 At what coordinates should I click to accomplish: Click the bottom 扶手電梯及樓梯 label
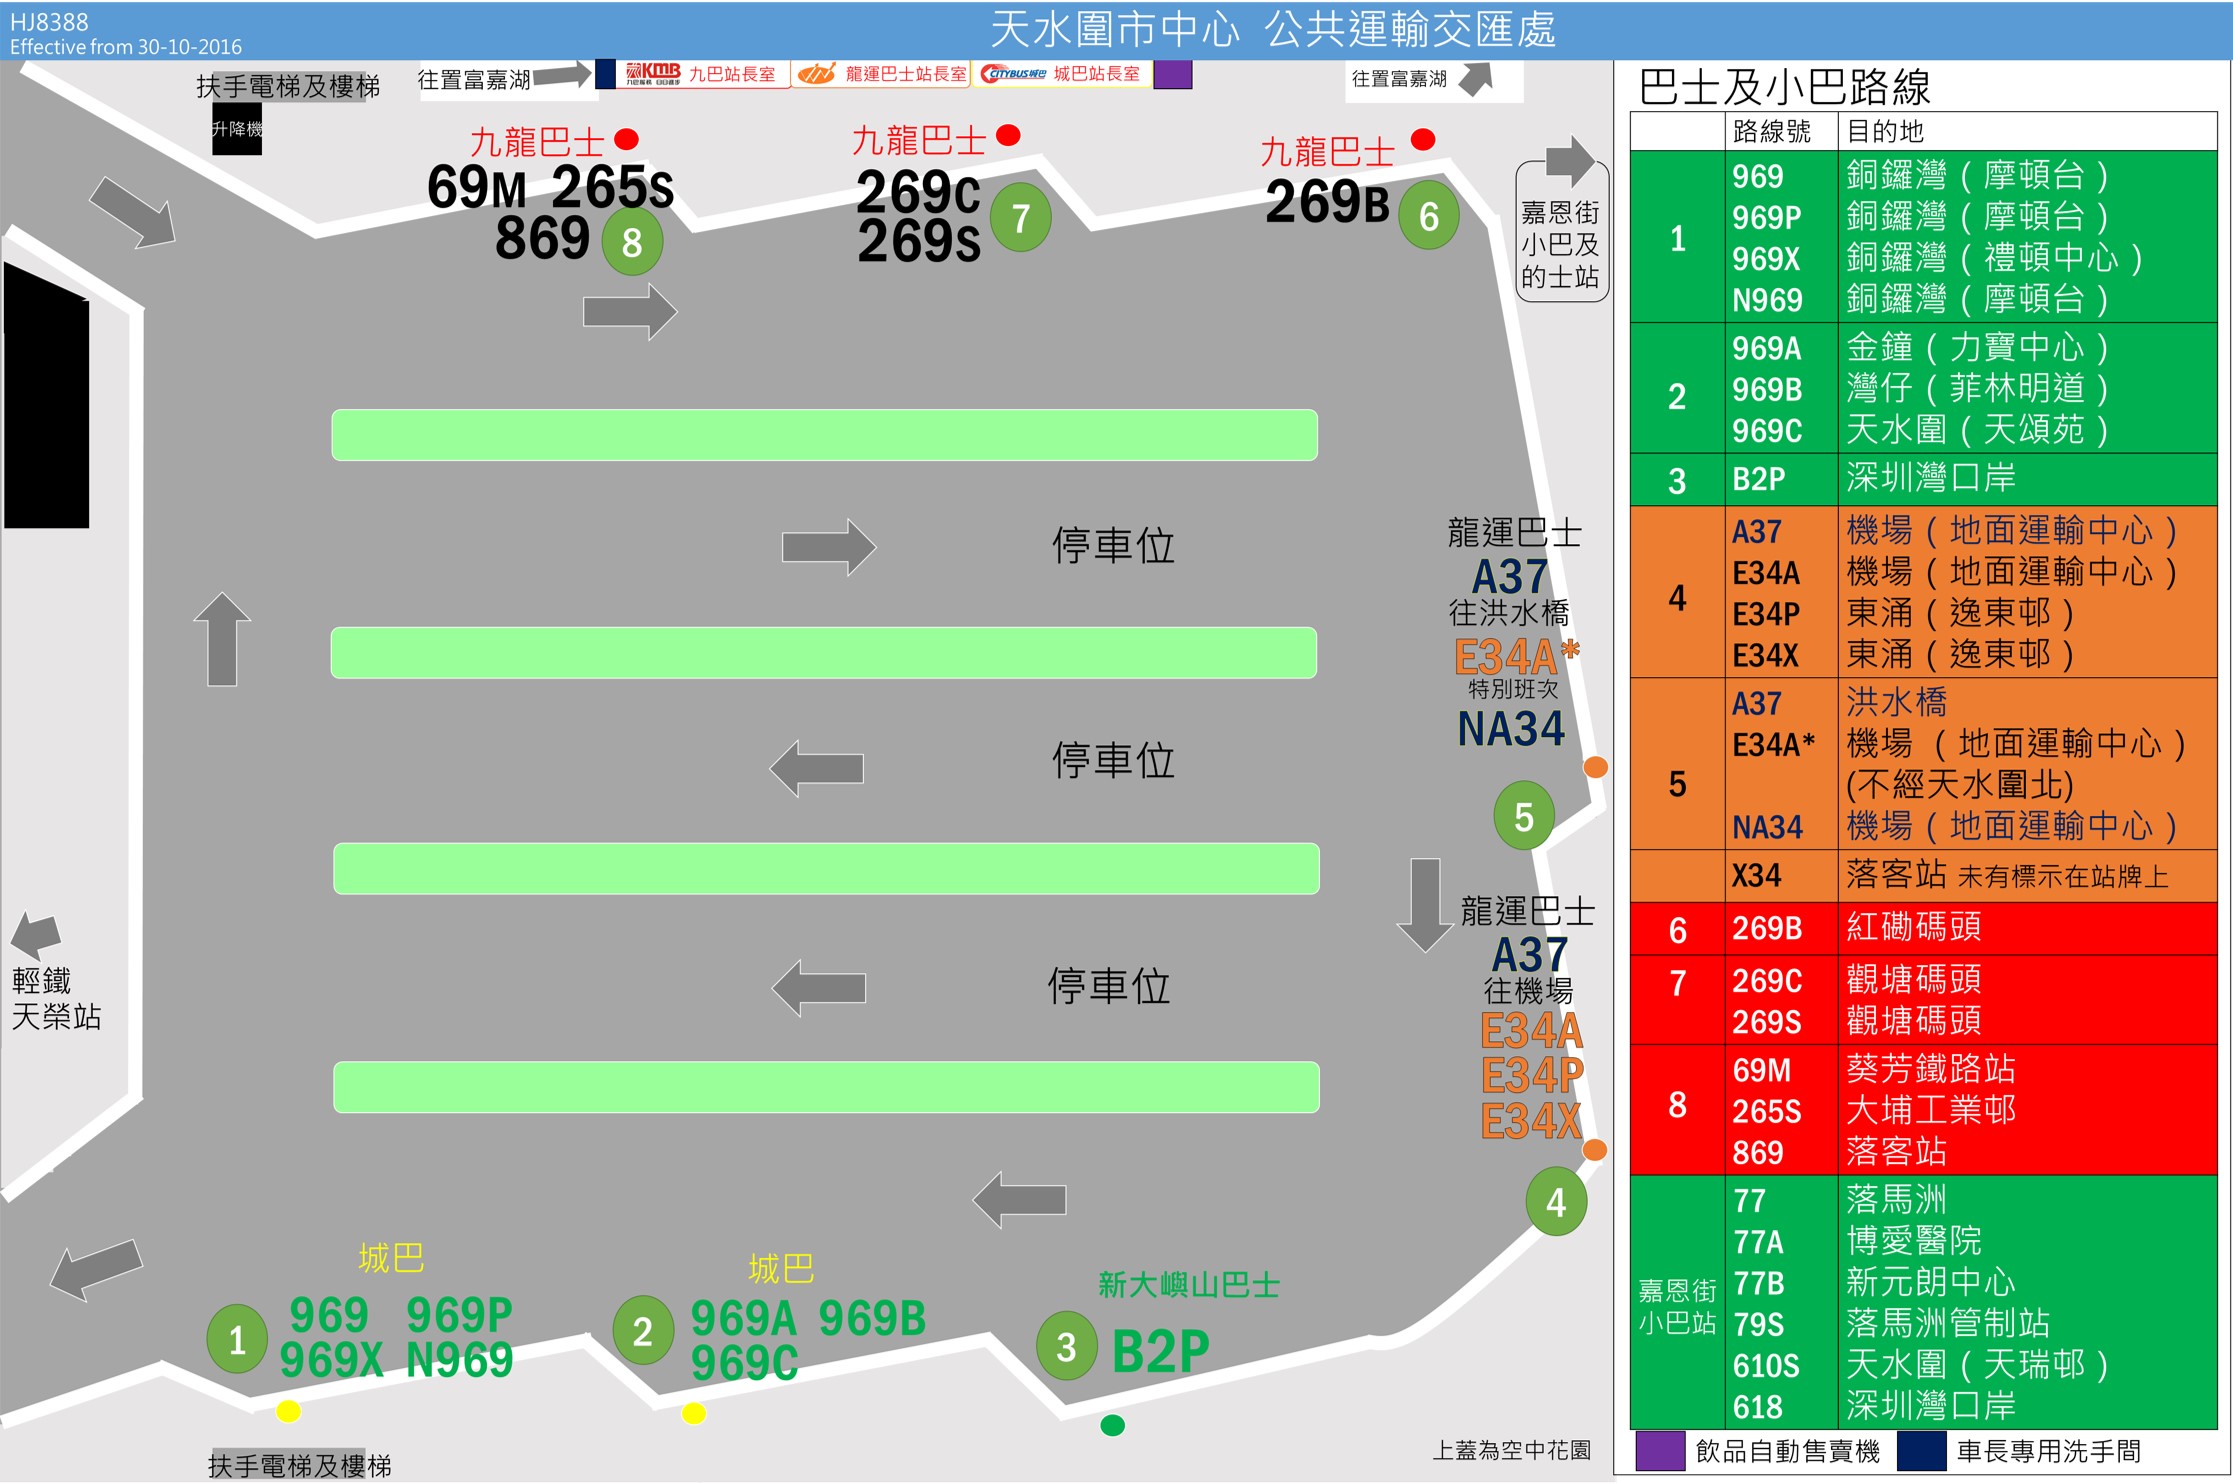coord(299,1466)
